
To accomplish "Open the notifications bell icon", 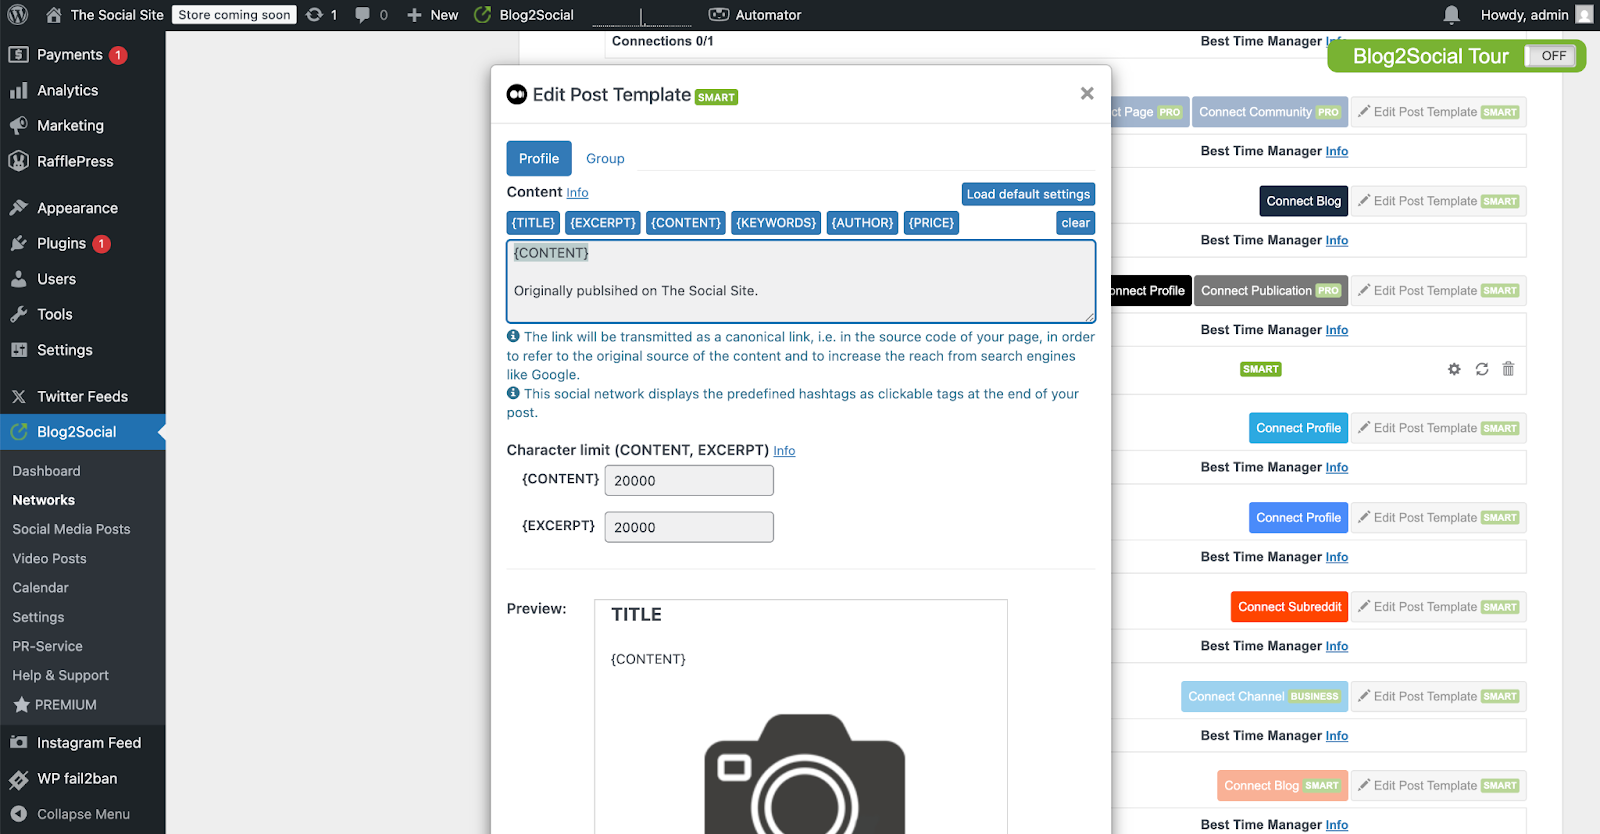I will pyautogui.click(x=1451, y=15).
